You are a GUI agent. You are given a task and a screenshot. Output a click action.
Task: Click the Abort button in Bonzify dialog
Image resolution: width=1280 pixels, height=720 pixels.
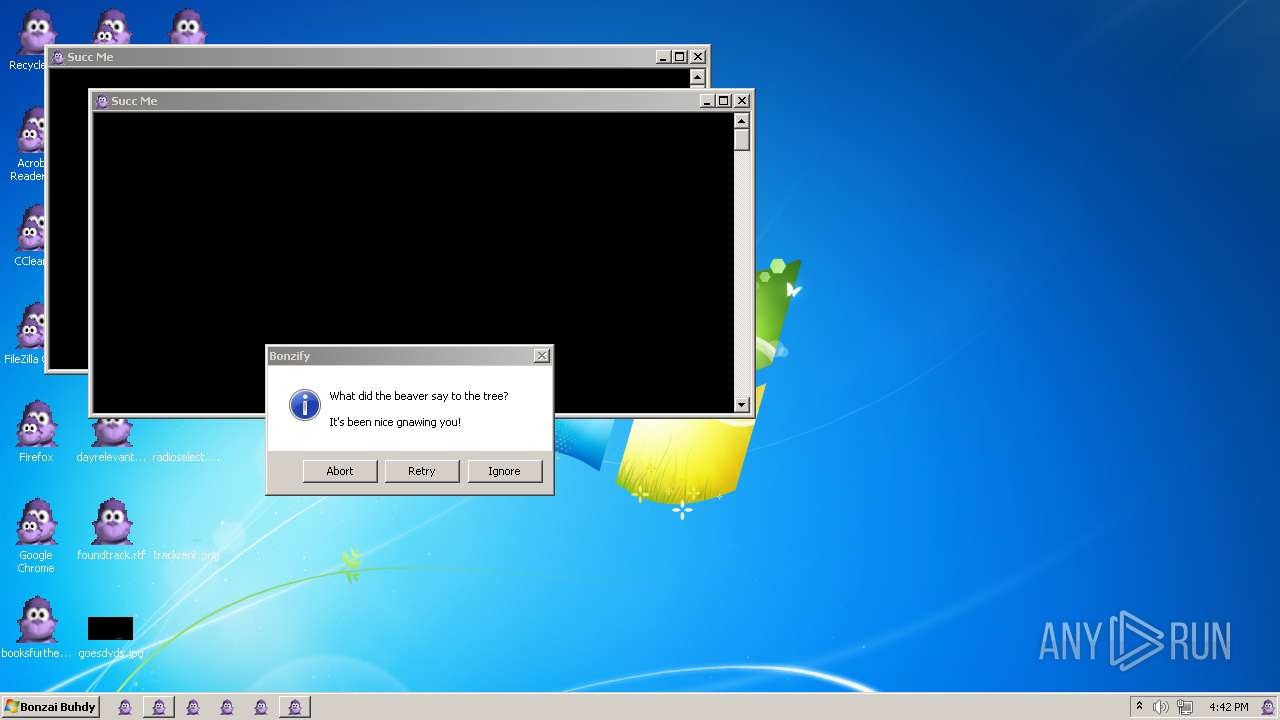(x=340, y=471)
